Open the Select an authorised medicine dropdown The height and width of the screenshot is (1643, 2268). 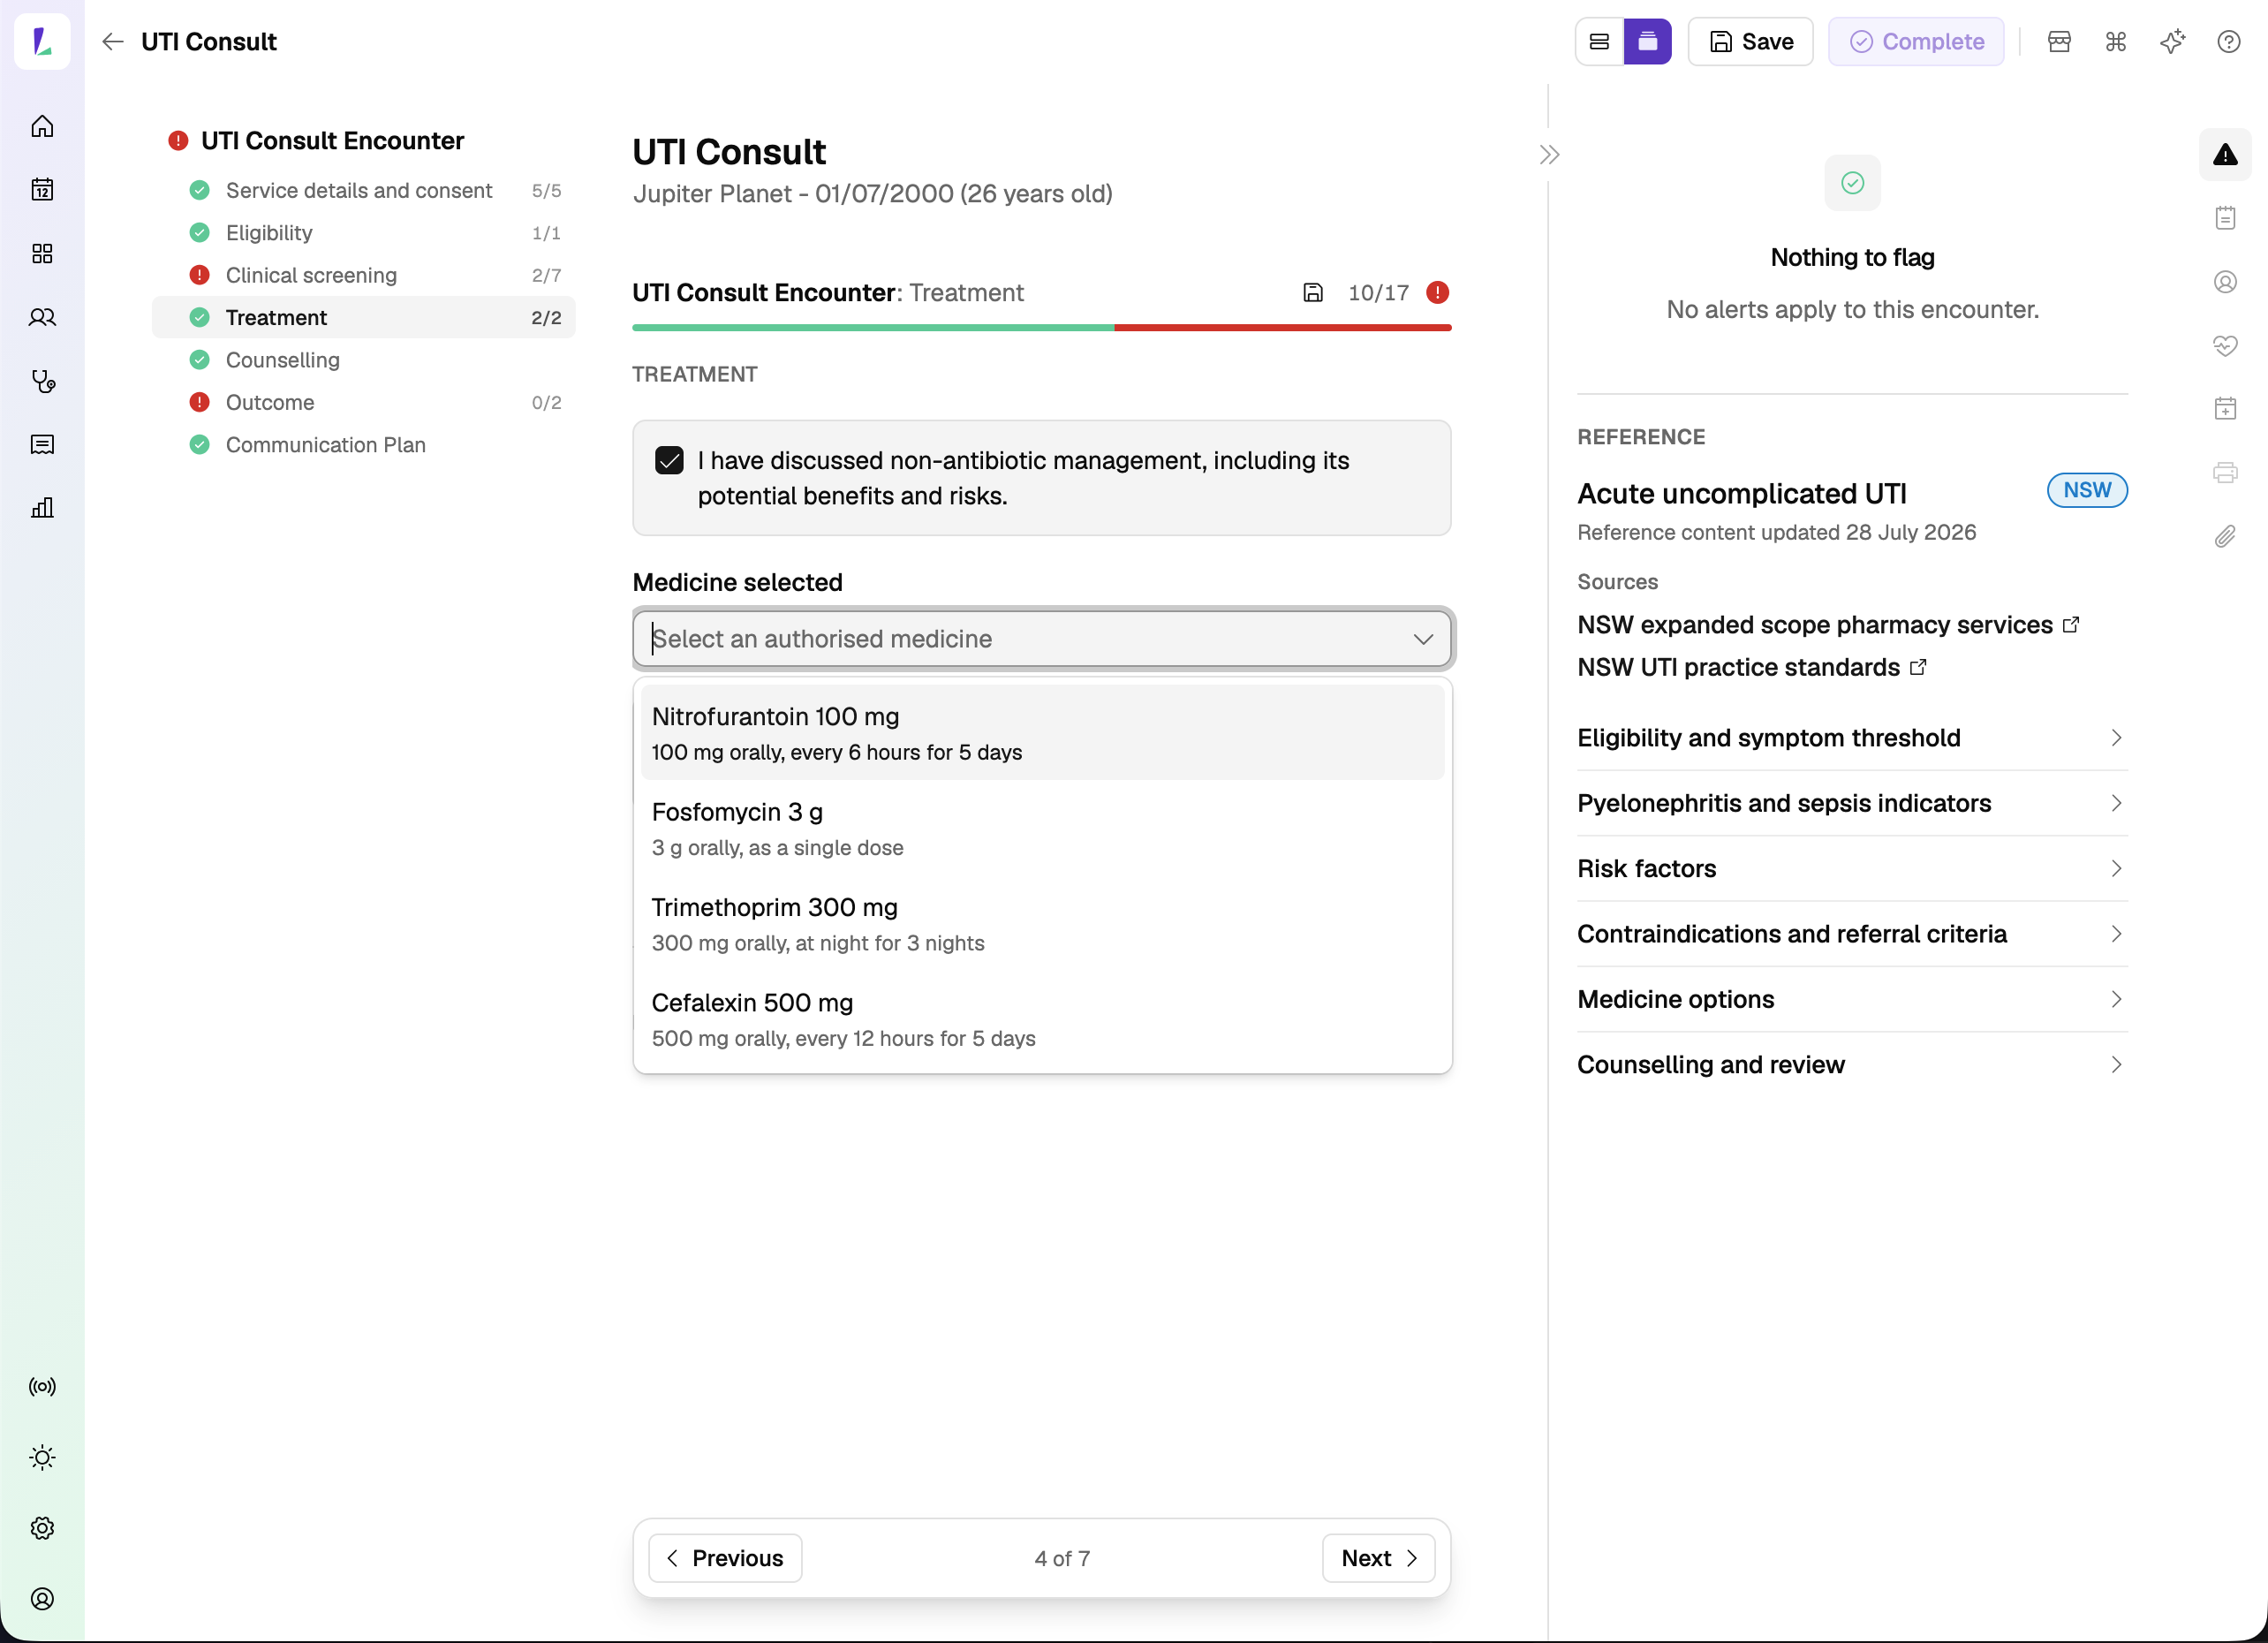(1041, 639)
